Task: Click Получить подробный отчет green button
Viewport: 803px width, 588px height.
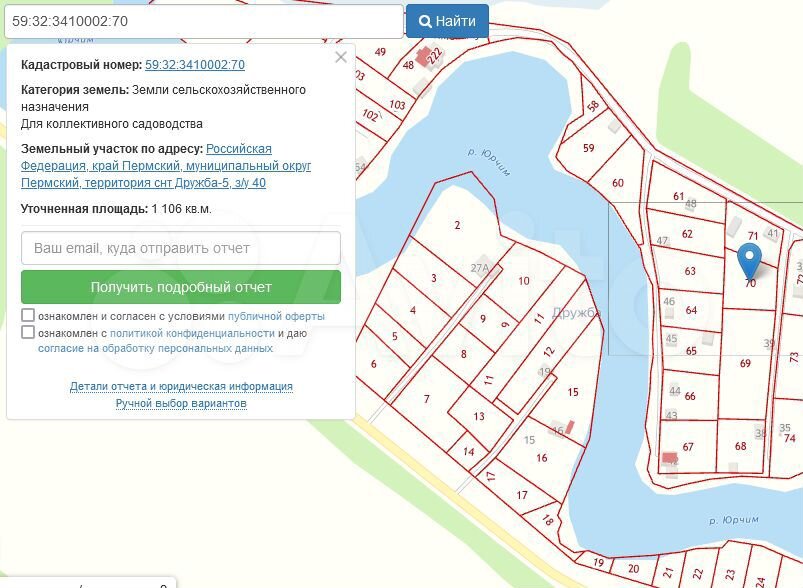Action: pyautogui.click(x=181, y=287)
